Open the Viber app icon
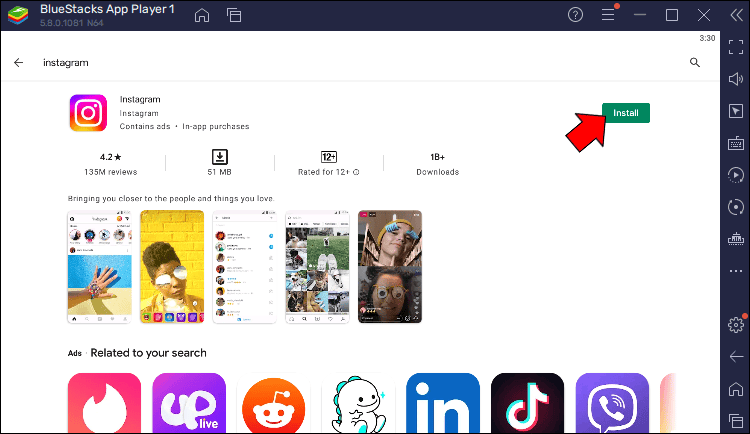The width and height of the screenshot is (750, 434). pyautogui.click(x=612, y=403)
